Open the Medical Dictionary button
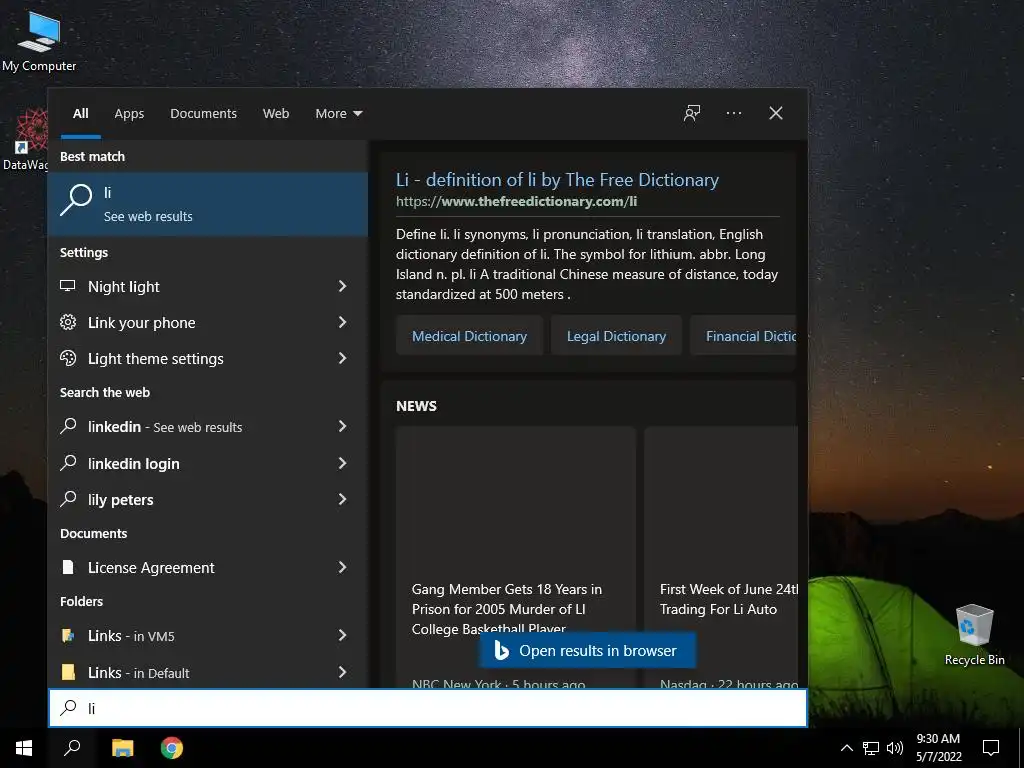Screen dimensions: 1024x768 [x=469, y=336]
